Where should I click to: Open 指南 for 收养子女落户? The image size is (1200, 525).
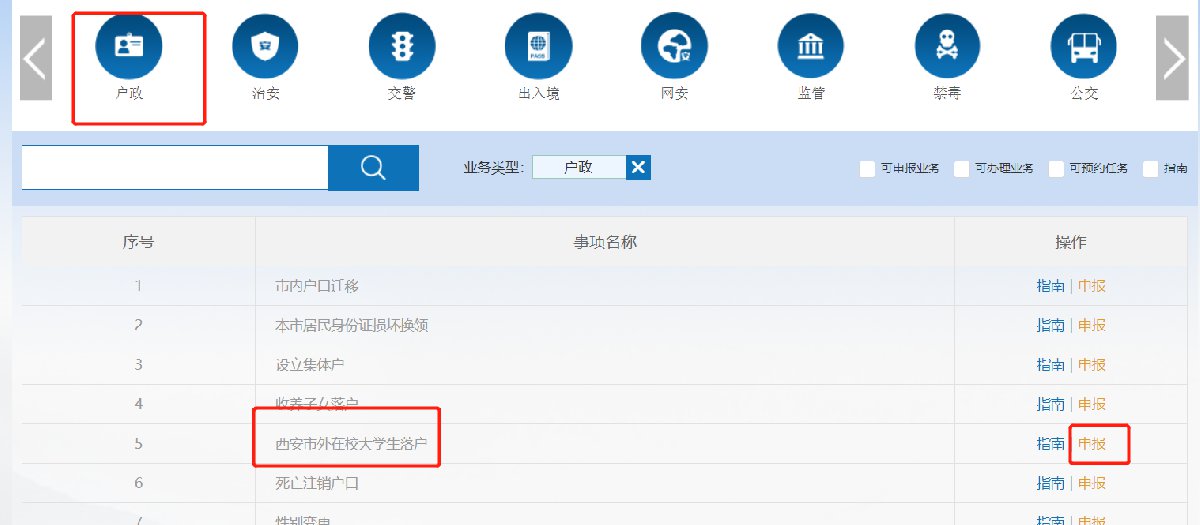click(1050, 404)
